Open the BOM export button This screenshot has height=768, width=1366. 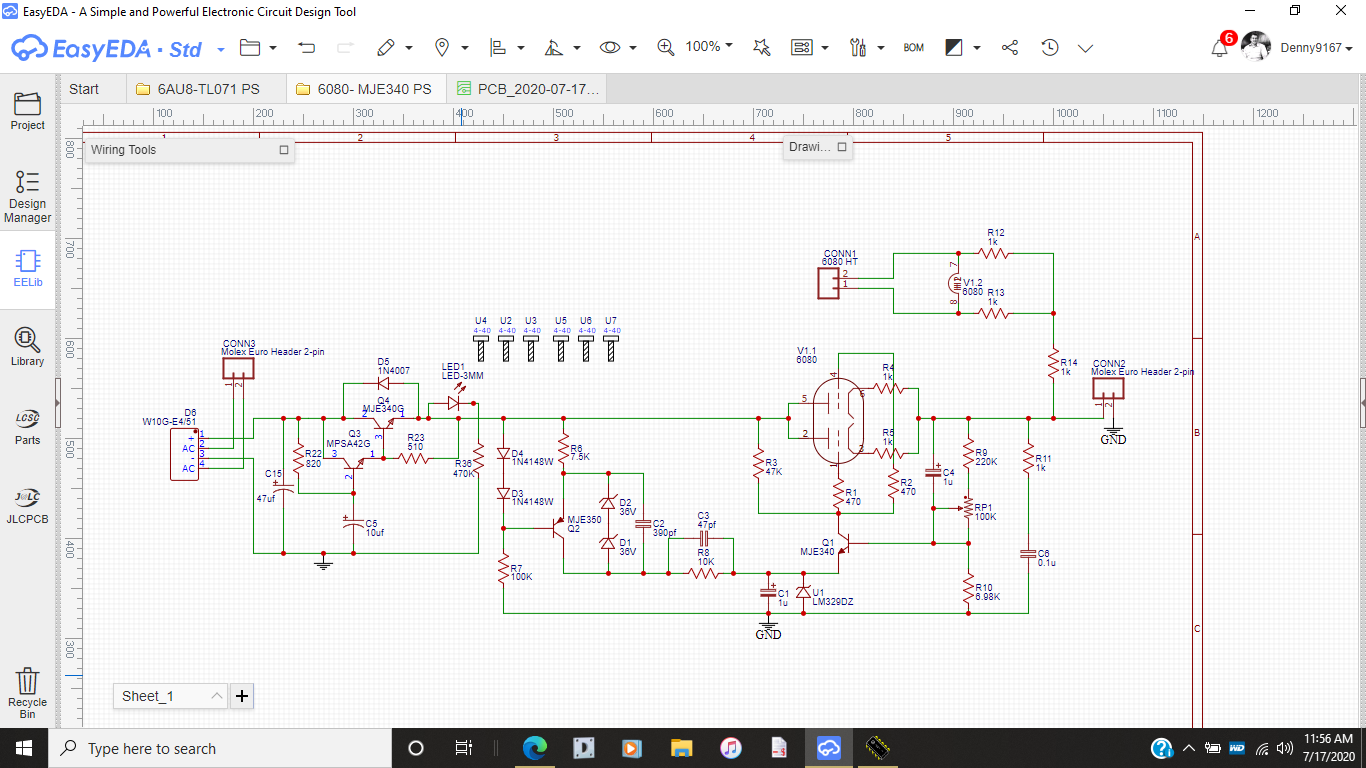[x=913, y=47]
